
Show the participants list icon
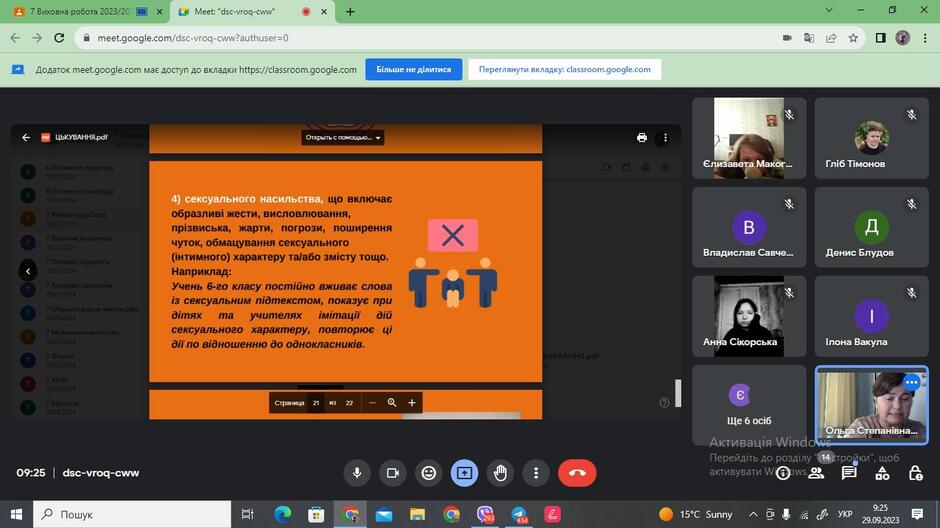[x=816, y=473]
